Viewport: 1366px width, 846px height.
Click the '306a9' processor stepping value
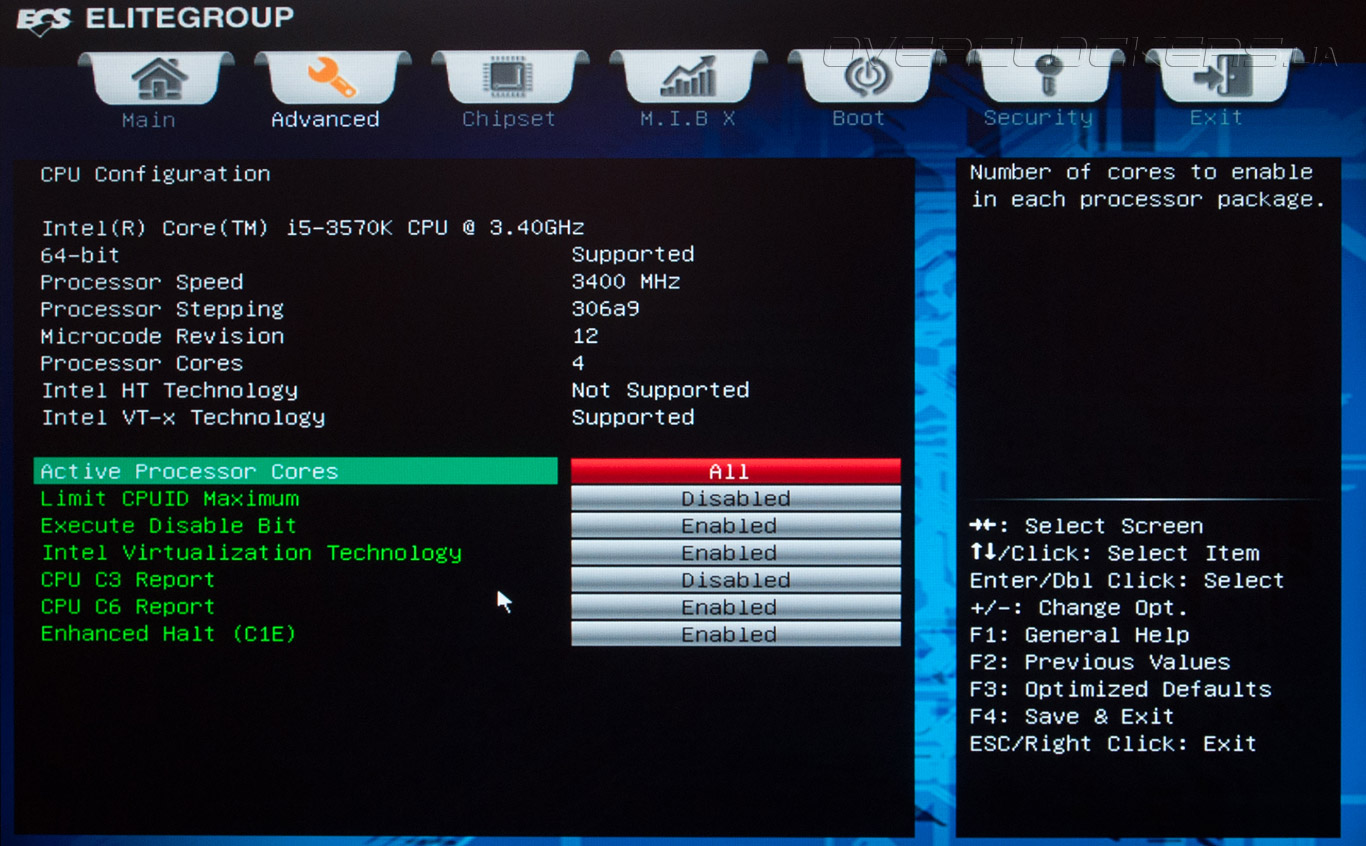click(605, 309)
